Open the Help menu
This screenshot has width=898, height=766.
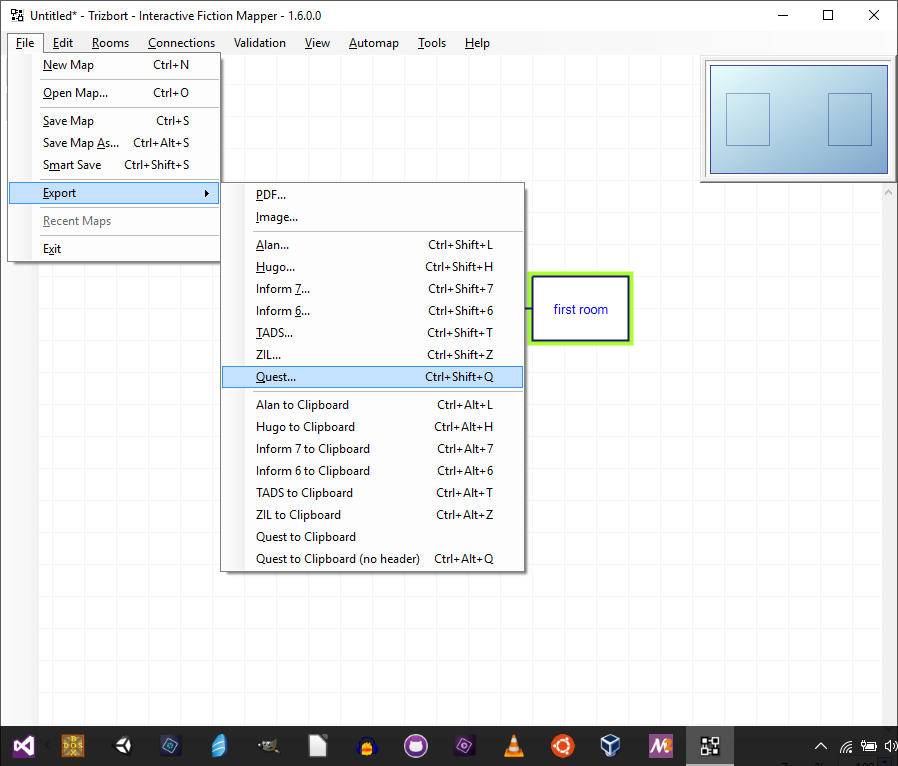pyautogui.click(x=477, y=43)
